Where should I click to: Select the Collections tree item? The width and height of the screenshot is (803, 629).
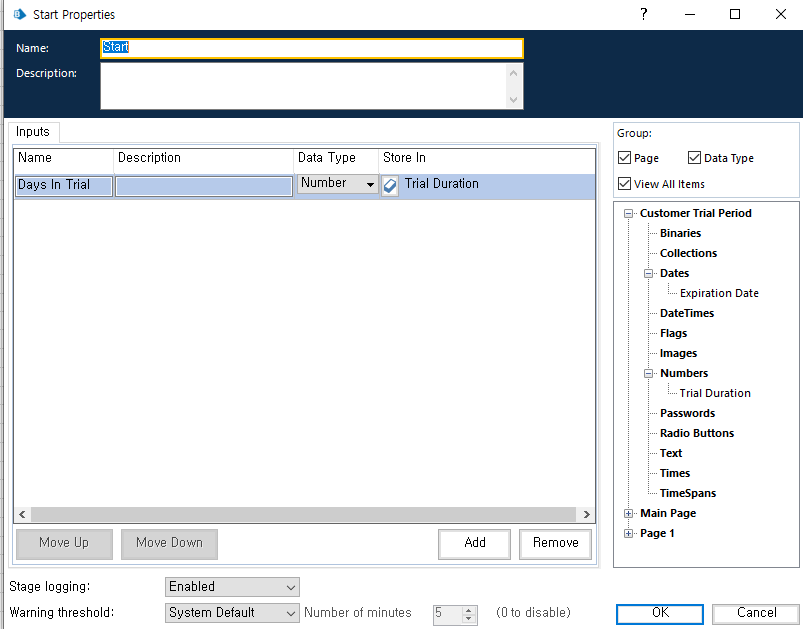coord(688,254)
